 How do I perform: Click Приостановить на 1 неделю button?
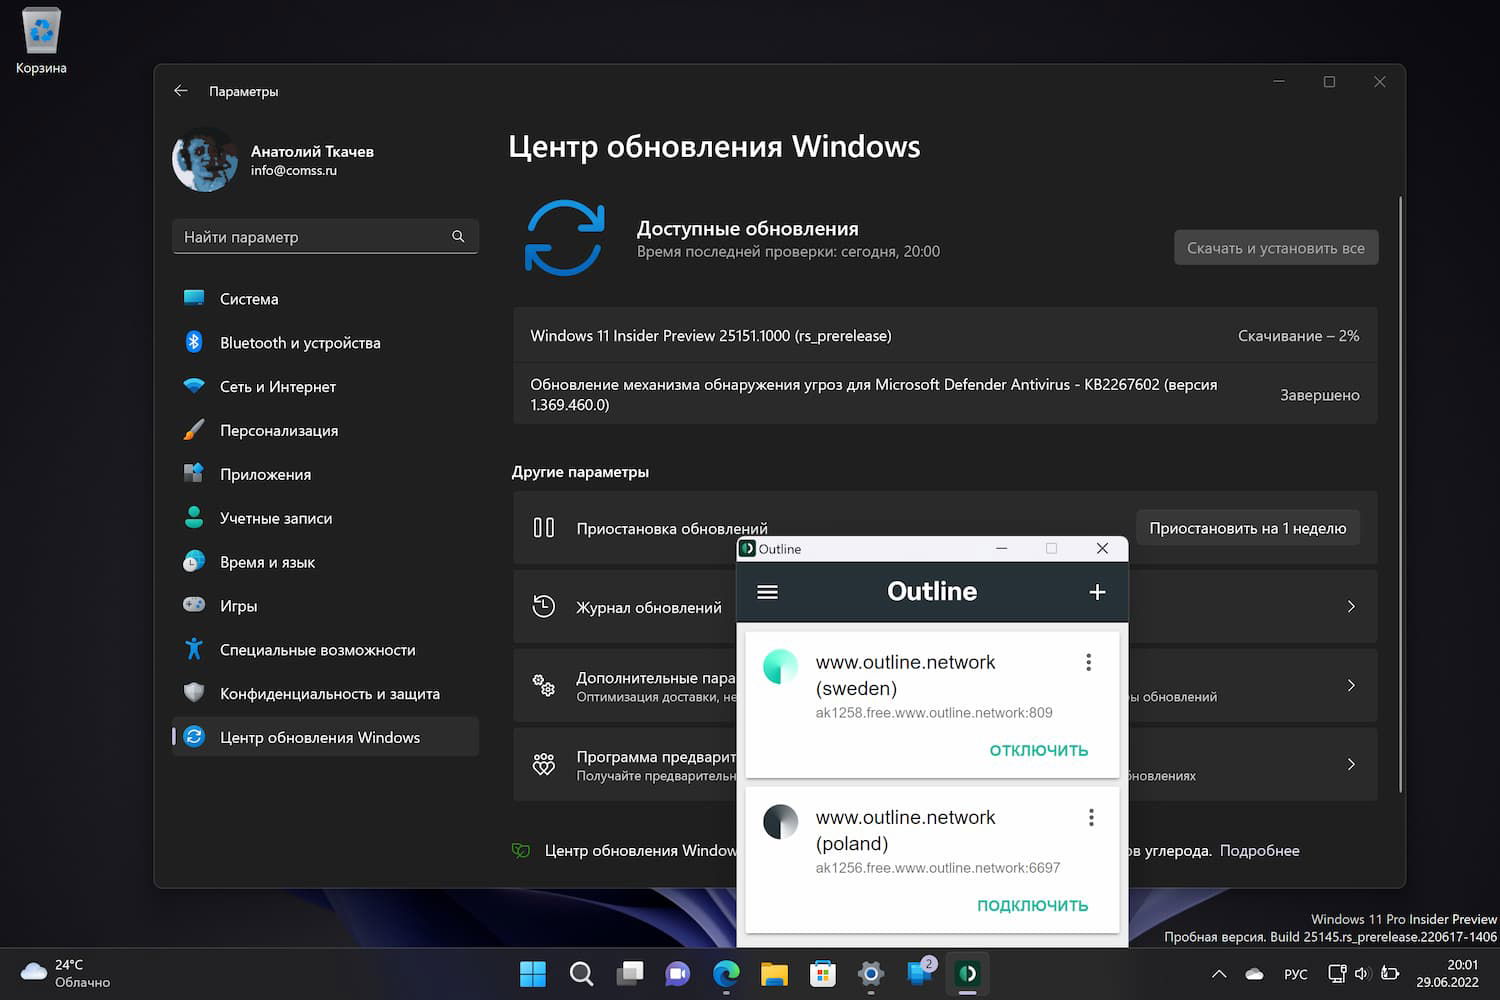click(1247, 527)
